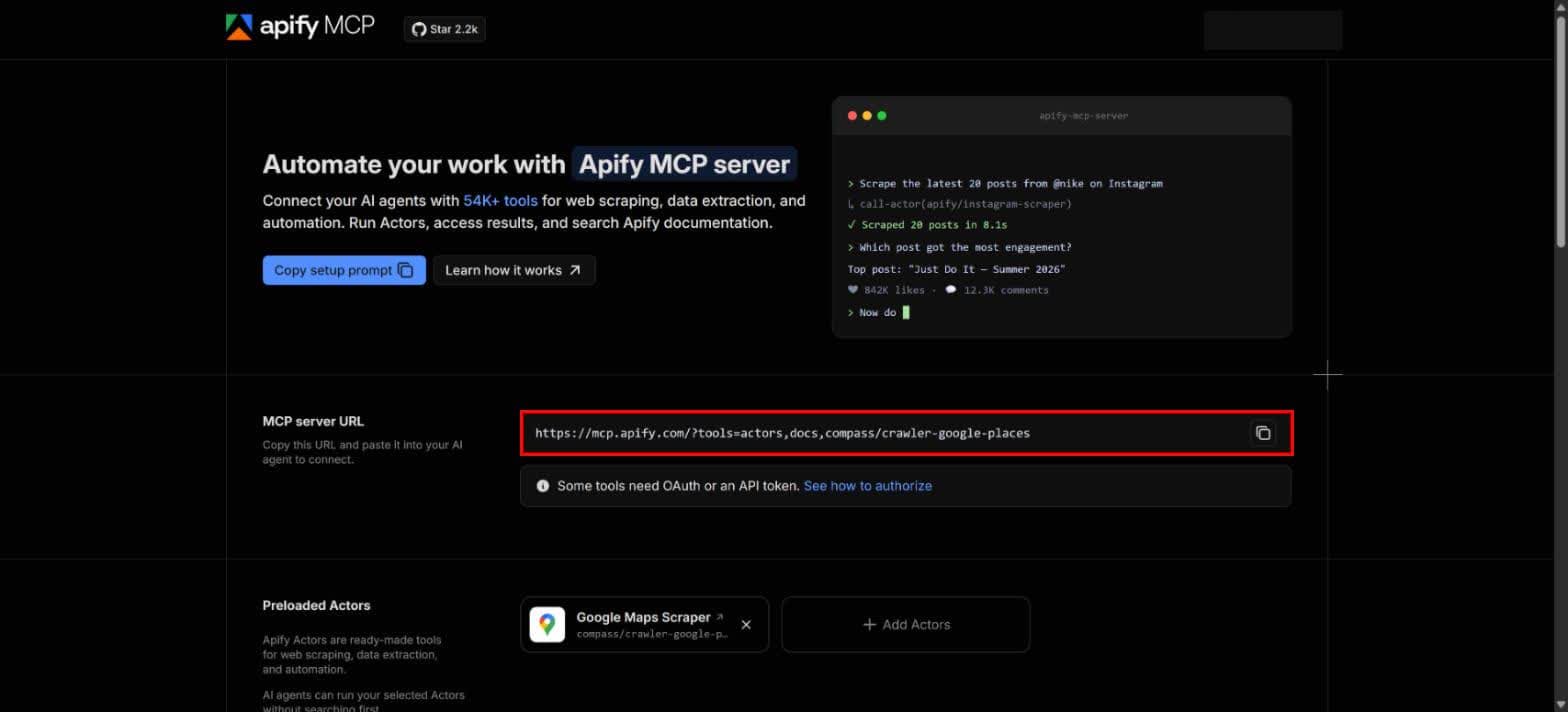Click the info icon beside OAuth notice
Screen dimensions: 1568x712
pyautogui.click(x=543, y=486)
